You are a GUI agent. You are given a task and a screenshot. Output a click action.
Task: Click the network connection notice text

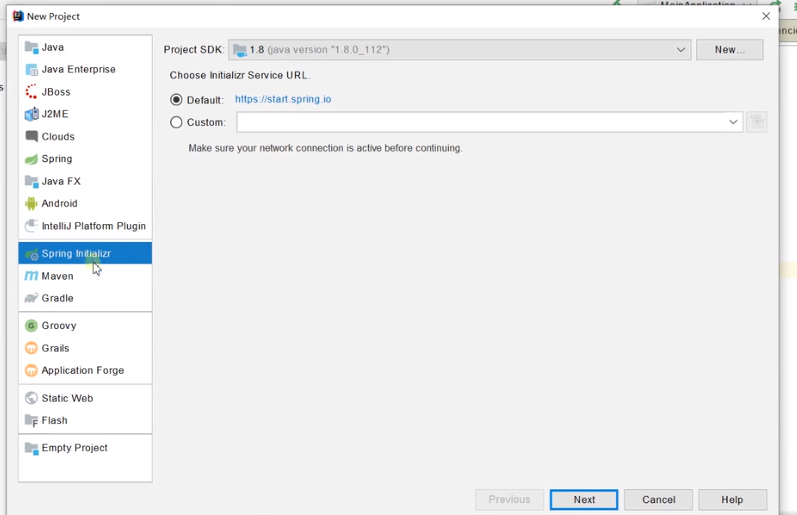[325, 148]
